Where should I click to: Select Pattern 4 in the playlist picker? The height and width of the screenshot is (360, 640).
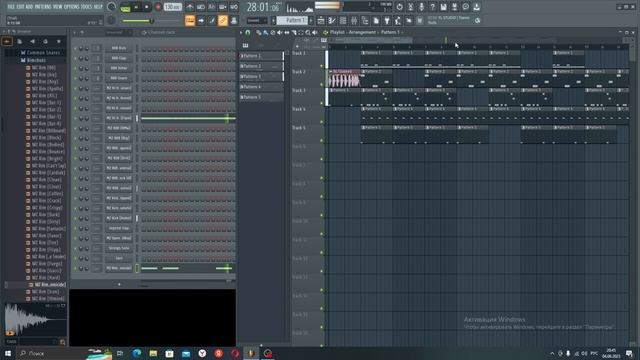click(261, 87)
